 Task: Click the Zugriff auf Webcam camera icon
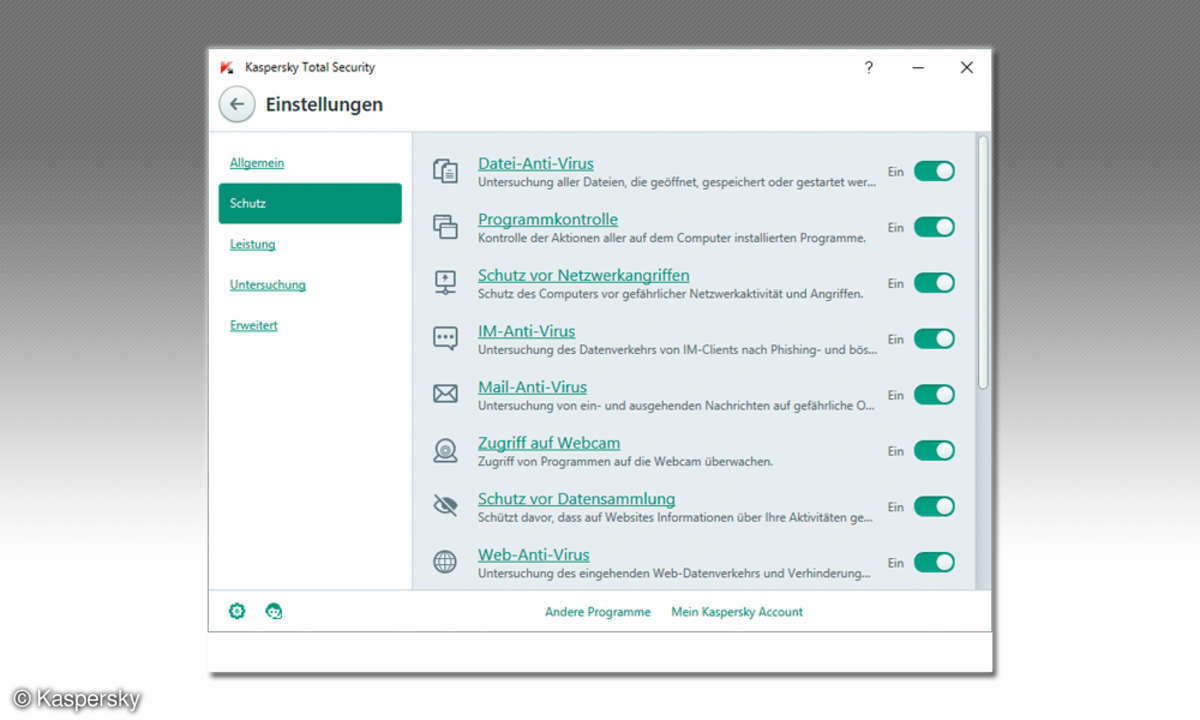pyautogui.click(x=445, y=451)
